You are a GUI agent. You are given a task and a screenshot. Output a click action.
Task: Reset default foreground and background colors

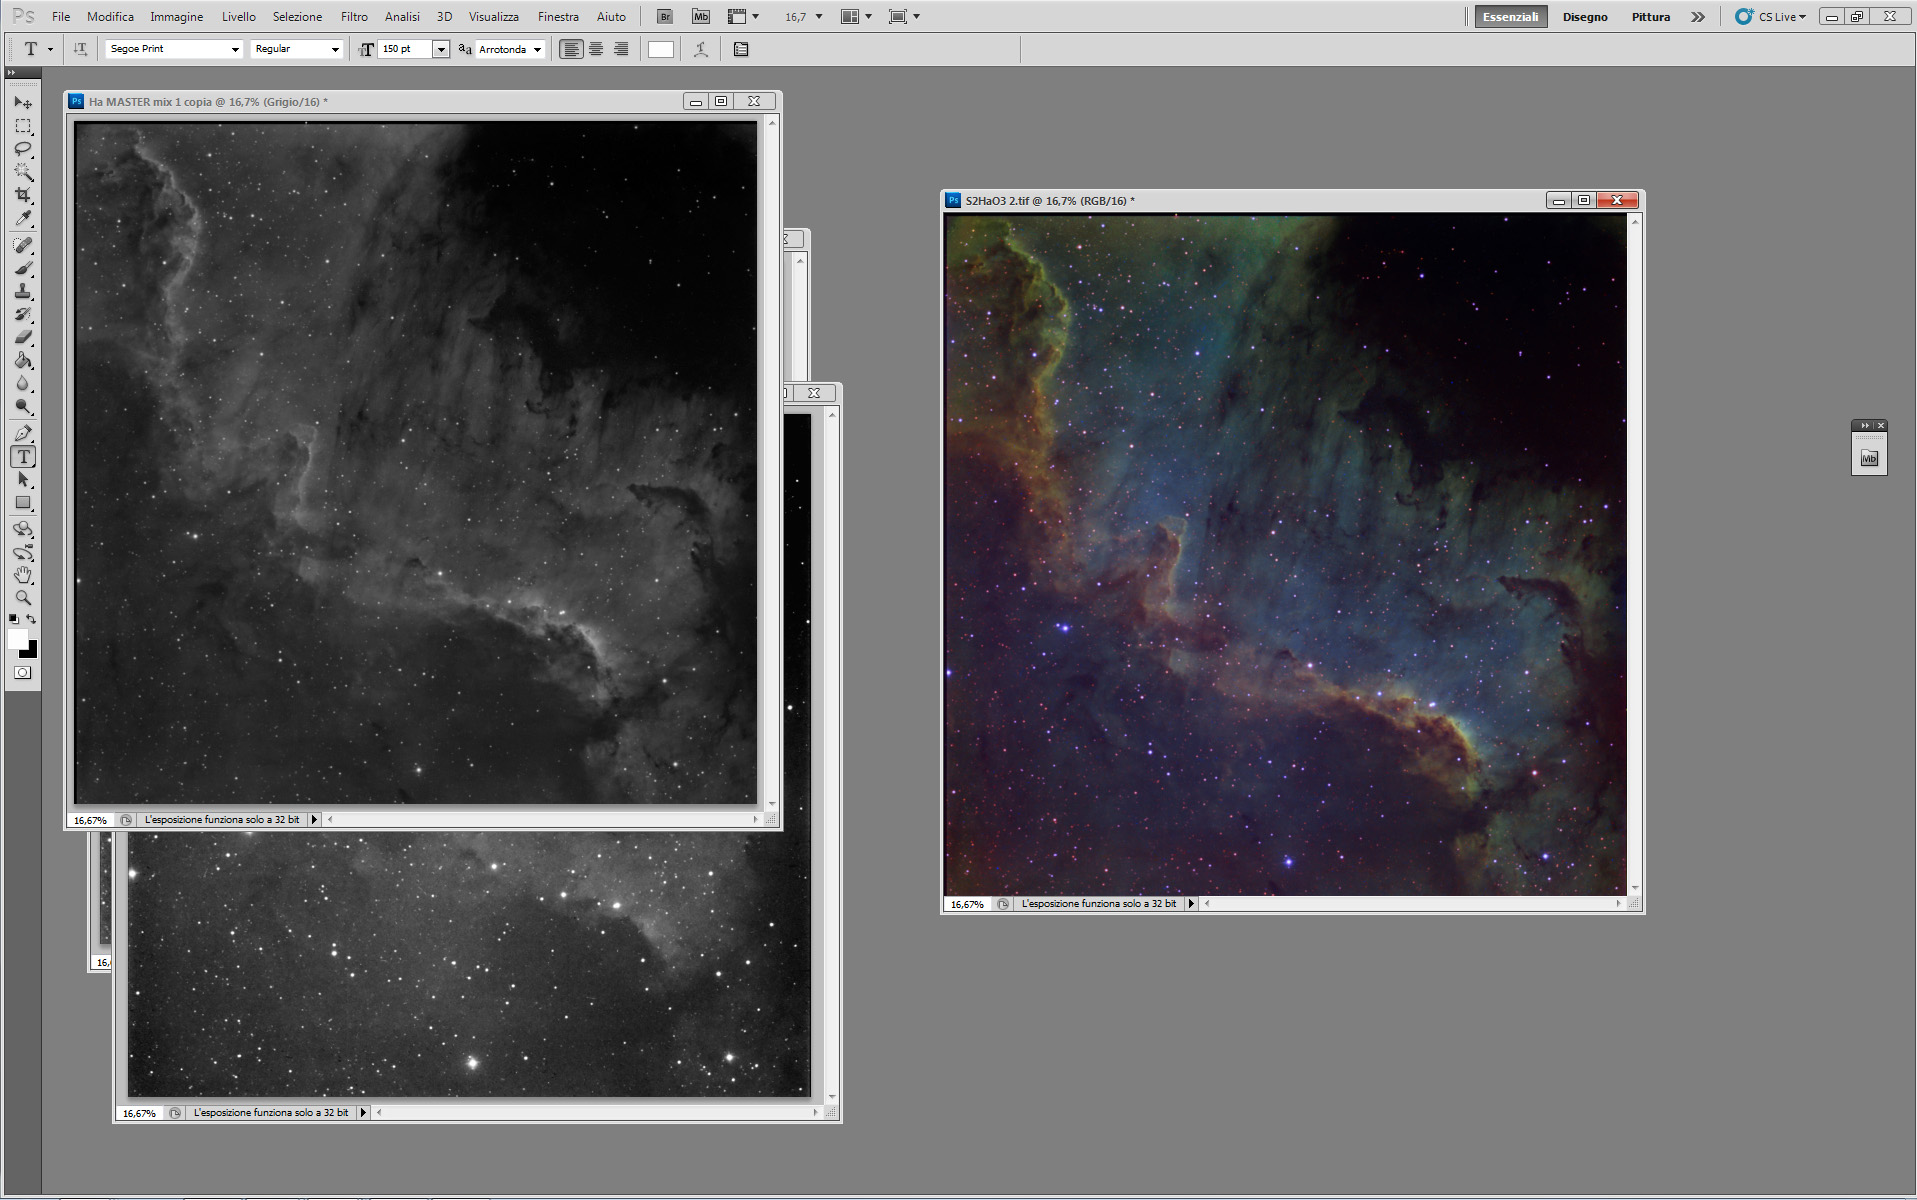[14, 619]
